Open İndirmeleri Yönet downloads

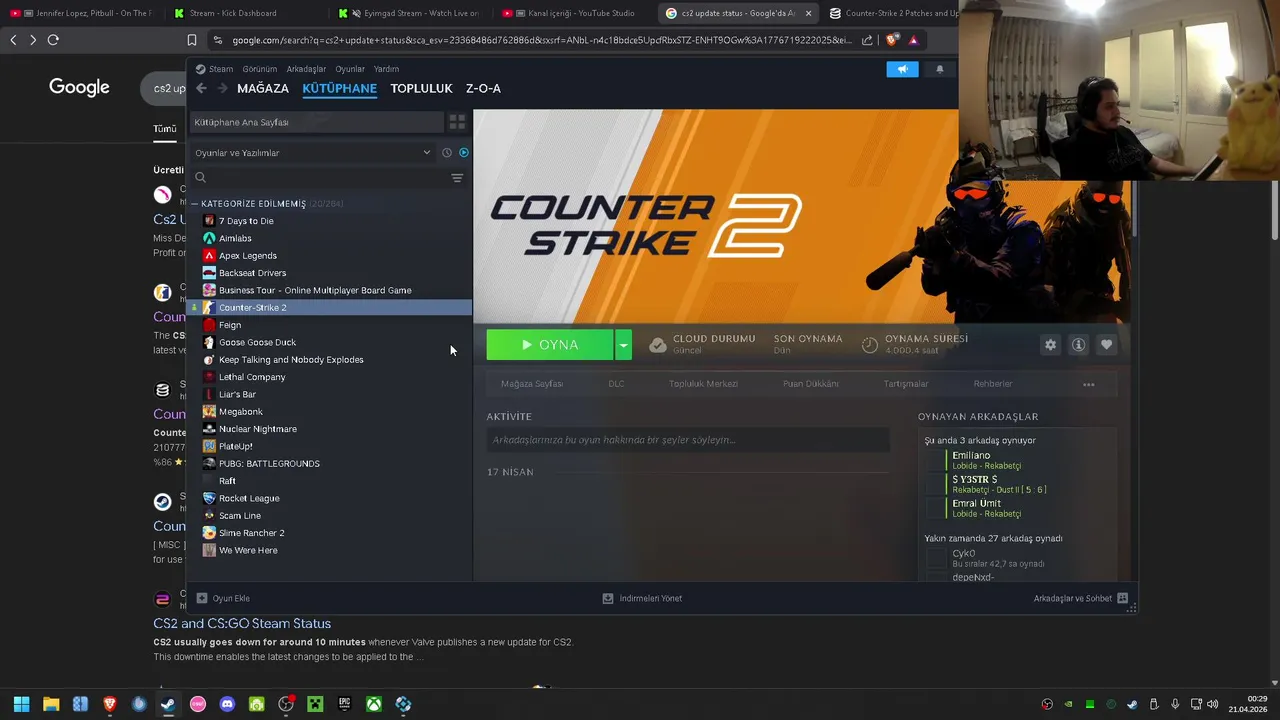click(642, 599)
